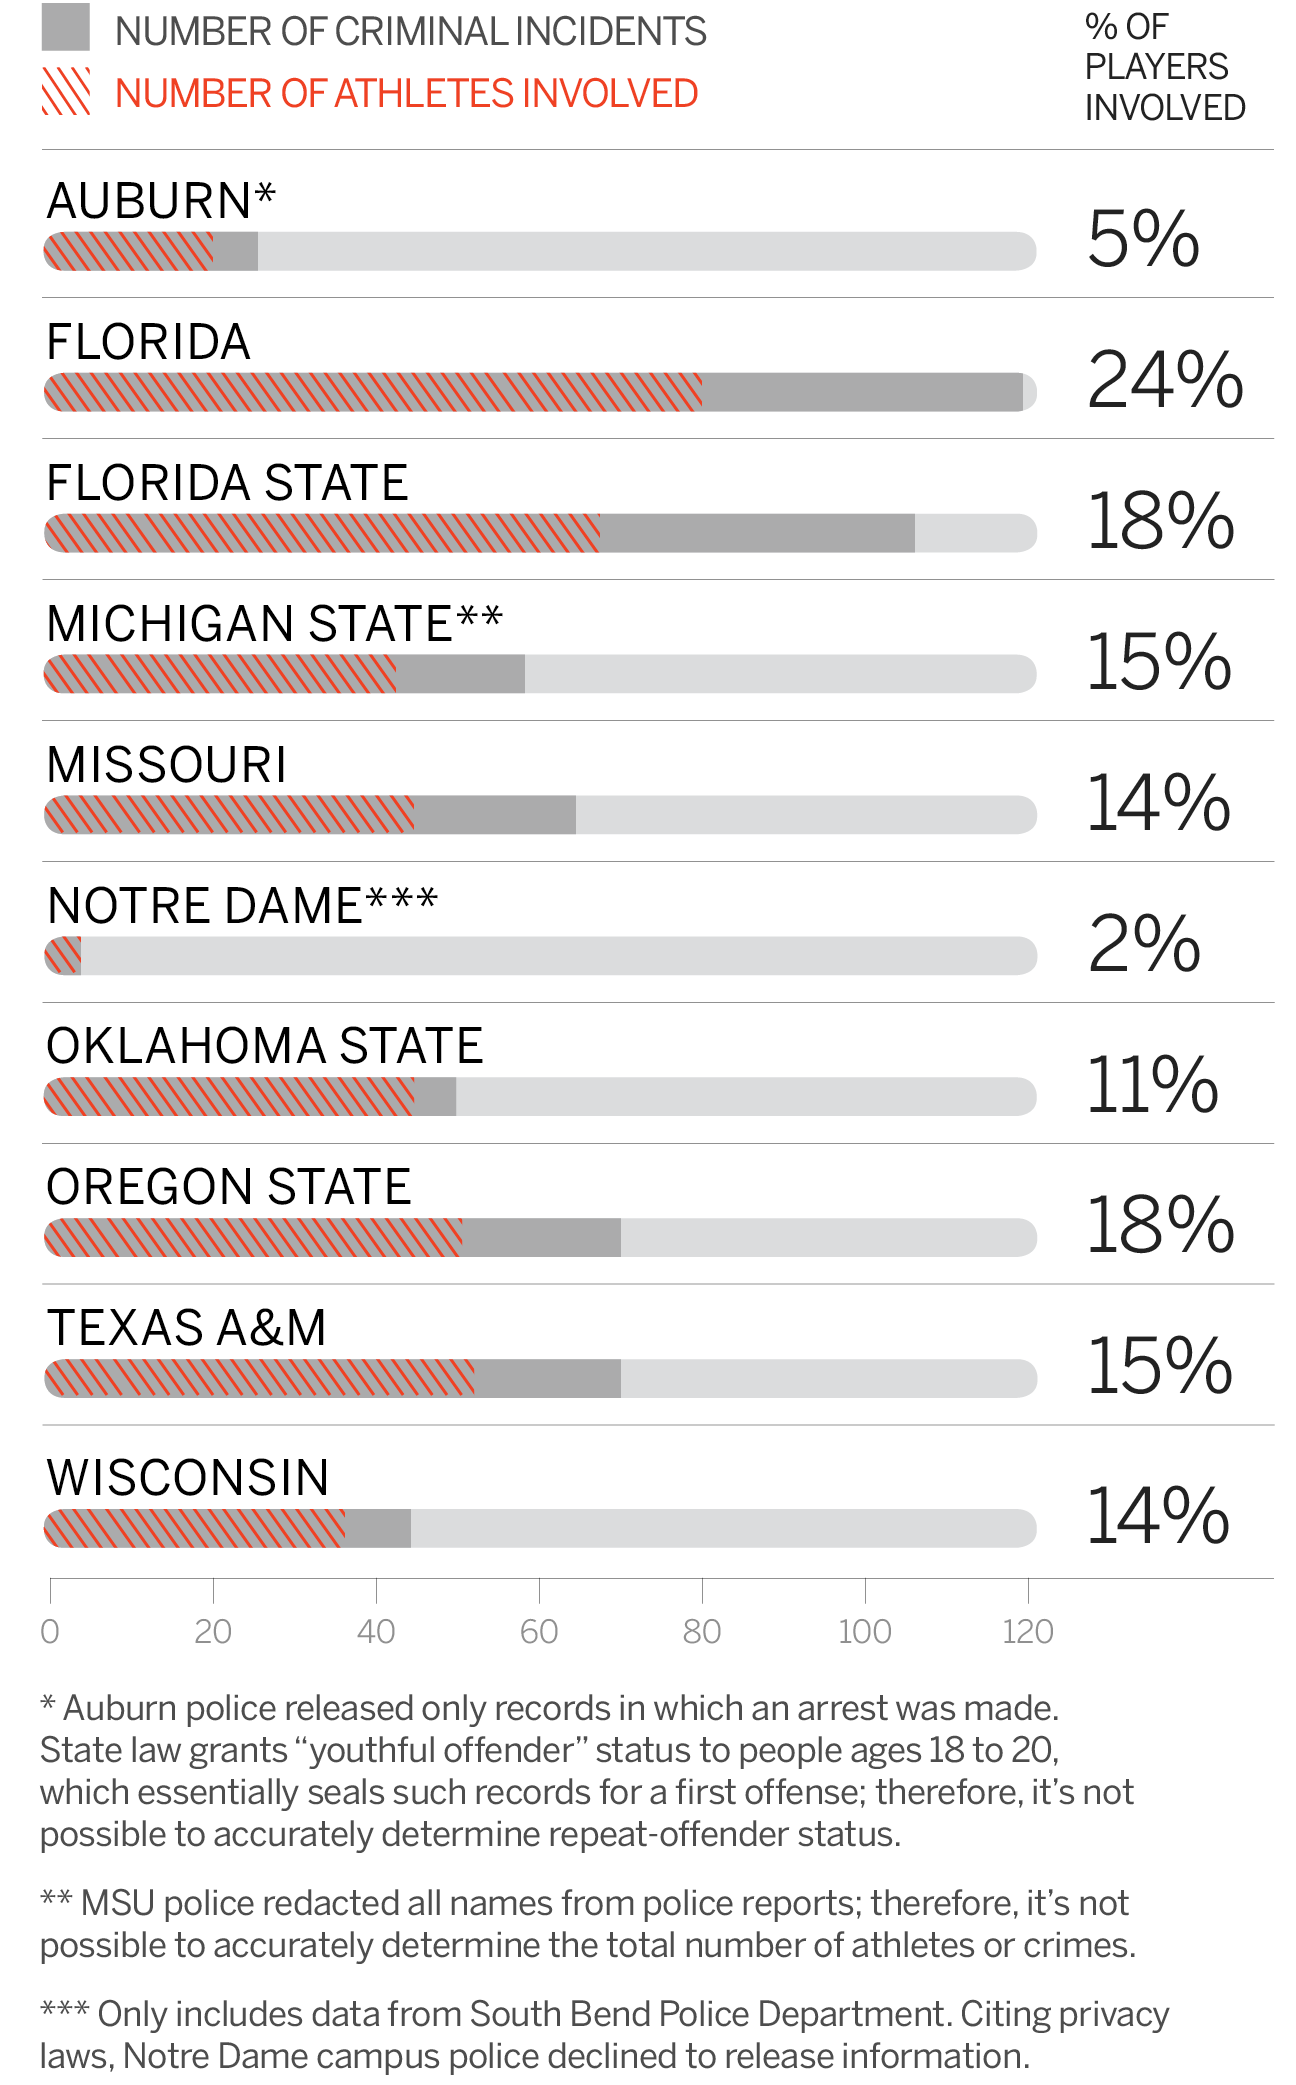This screenshot has width=1296, height=2085.
Task: Click the 60 tick label on the axis
Action: tap(539, 1632)
